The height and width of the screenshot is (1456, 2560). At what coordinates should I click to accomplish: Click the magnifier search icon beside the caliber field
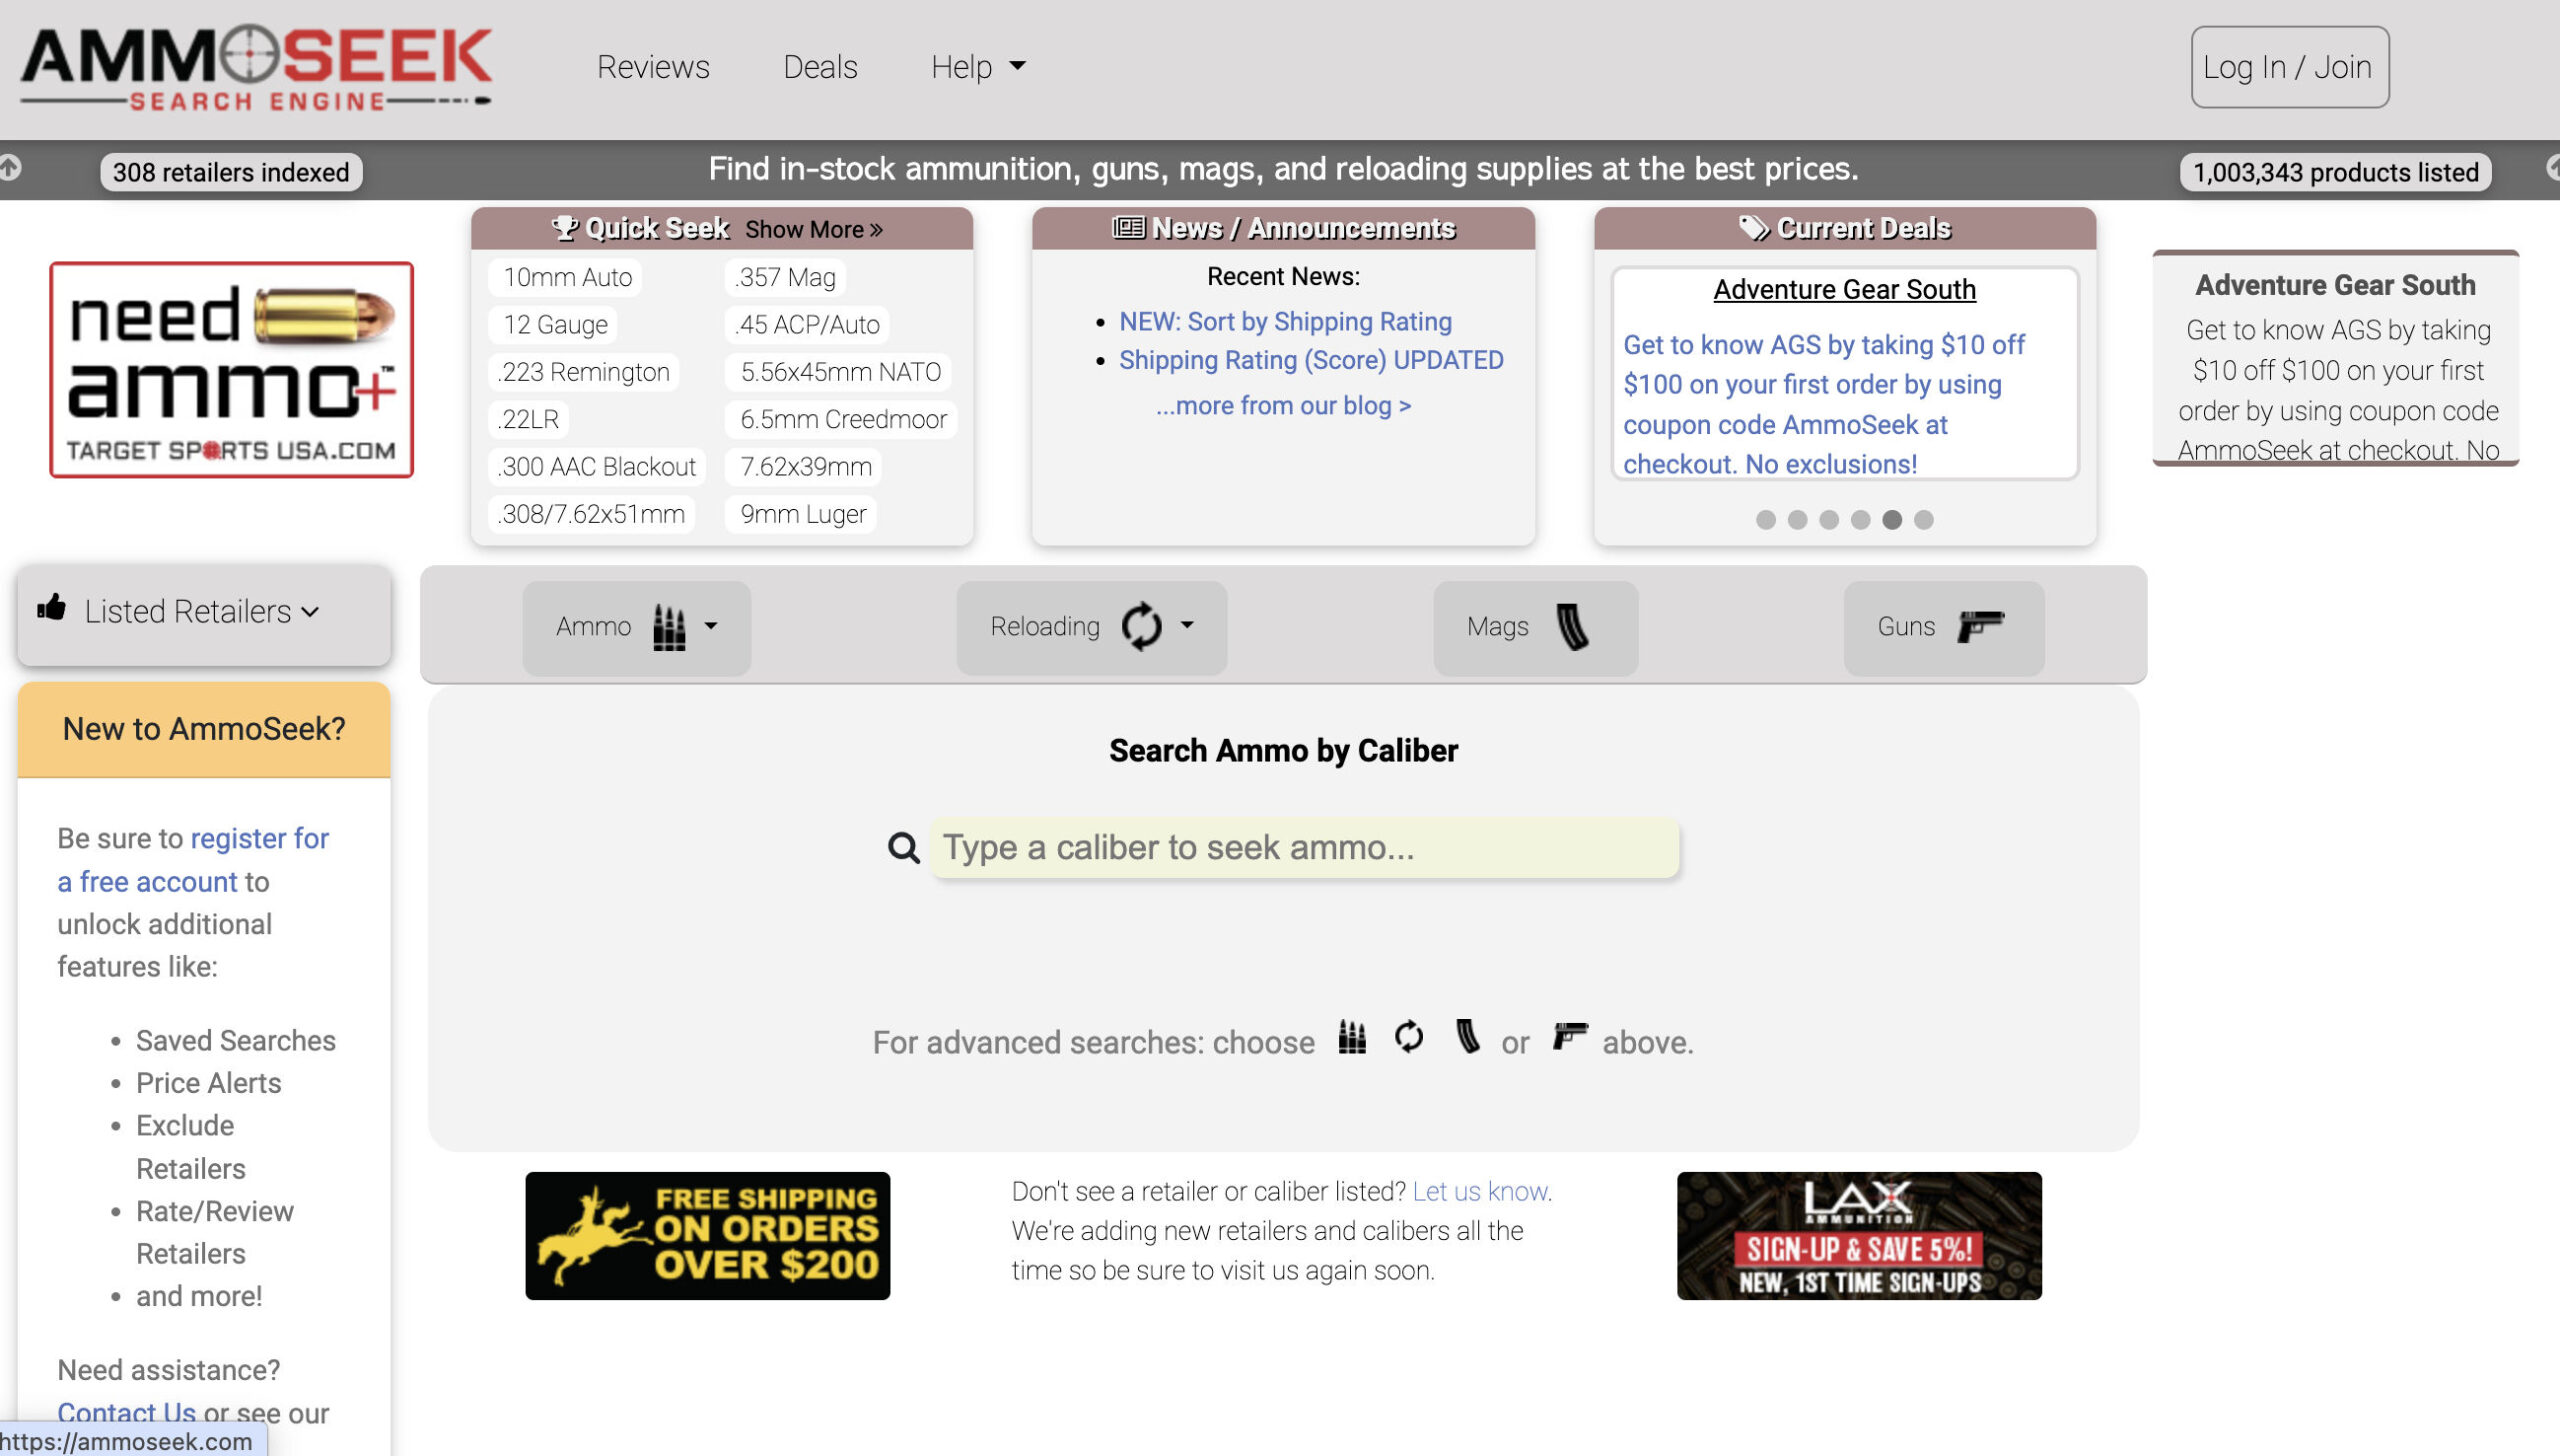[904, 848]
